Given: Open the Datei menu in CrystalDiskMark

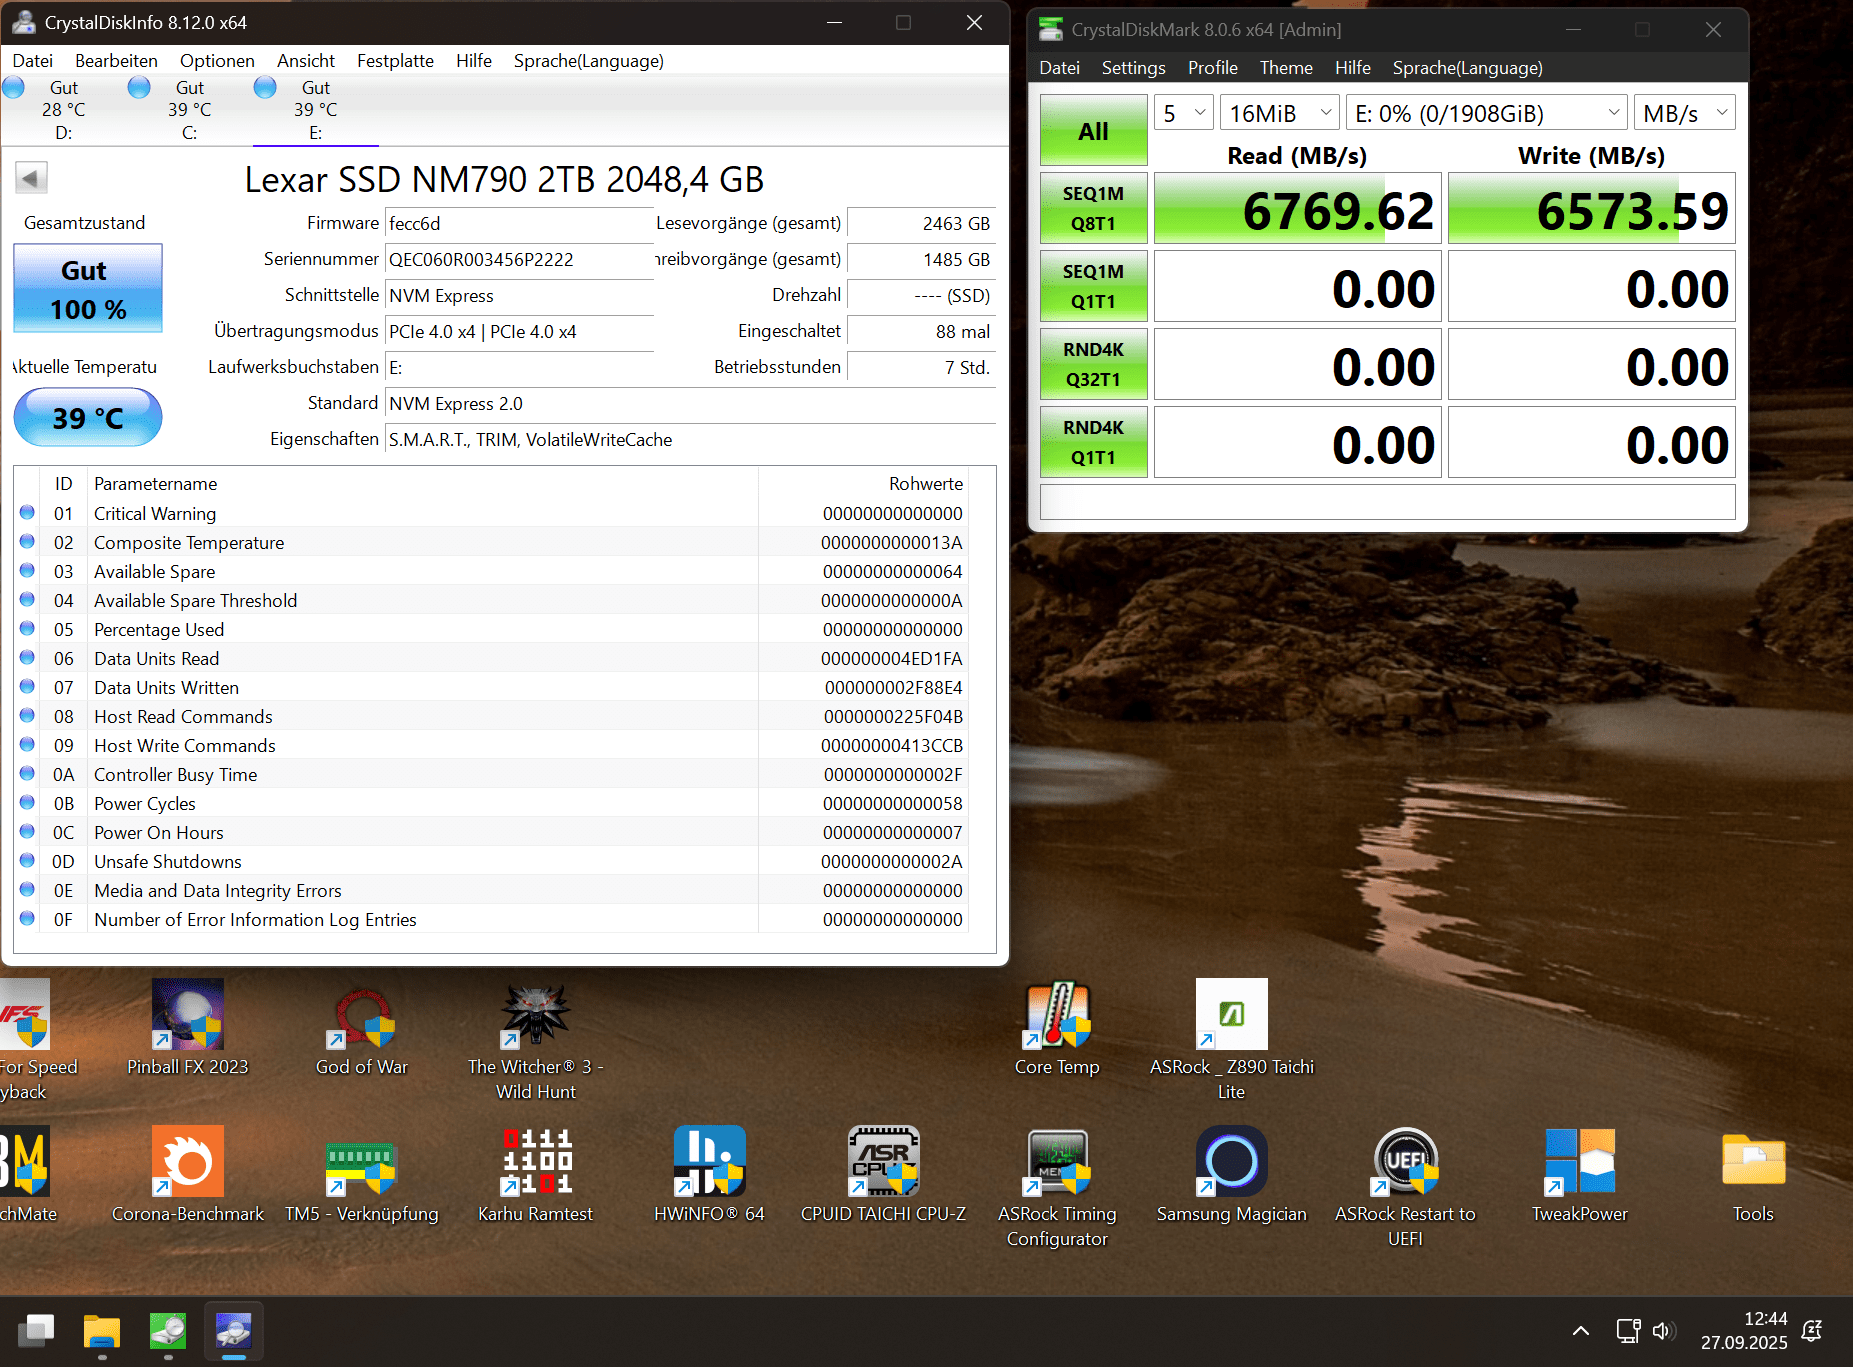Looking at the screenshot, I should [x=1060, y=68].
